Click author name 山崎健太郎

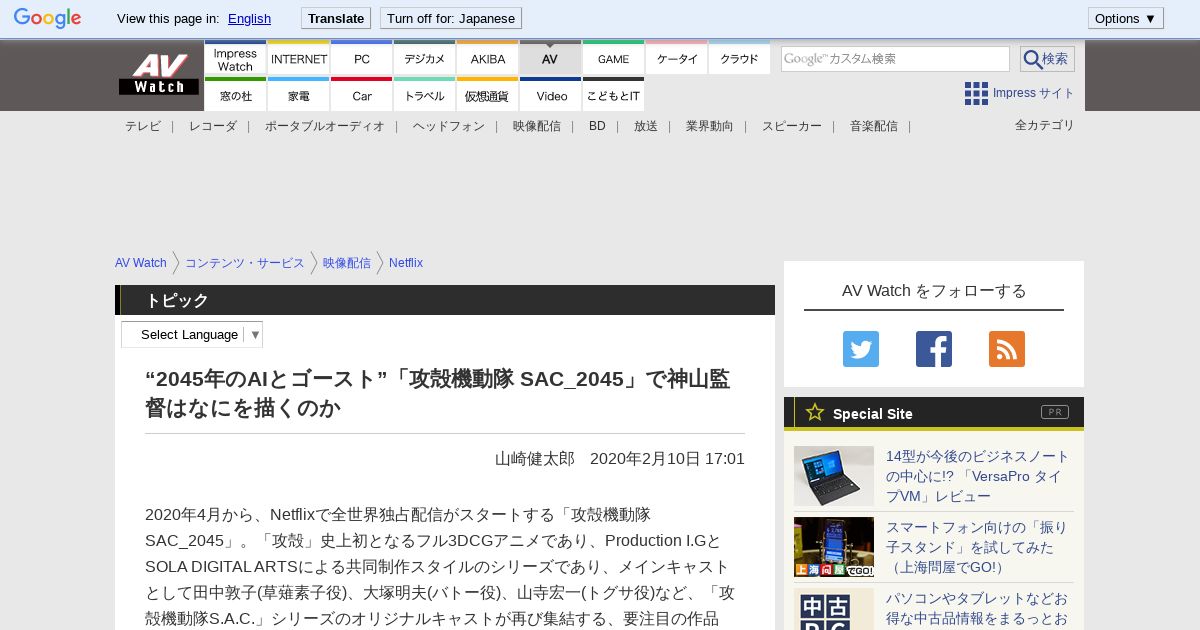click(x=535, y=459)
